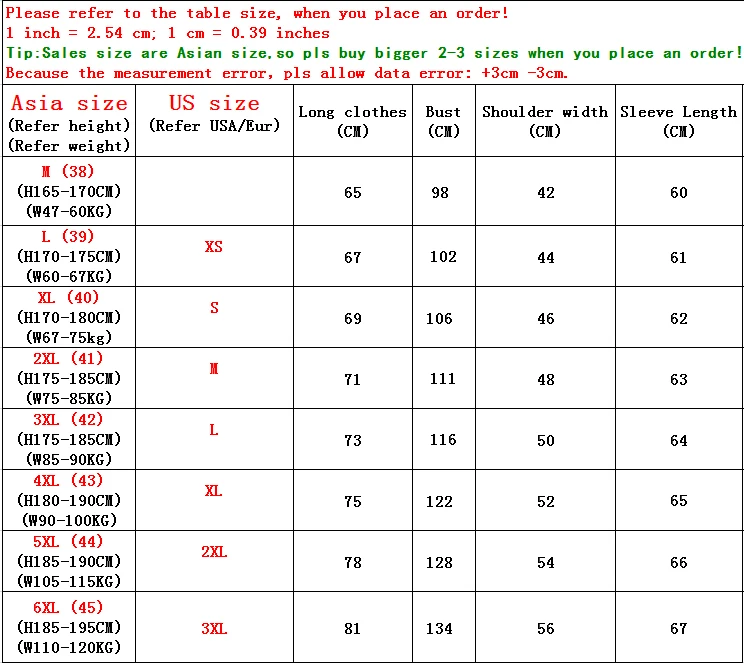
Task: Click the sleeve length value '65' in 4XL row
Action: click(x=679, y=501)
